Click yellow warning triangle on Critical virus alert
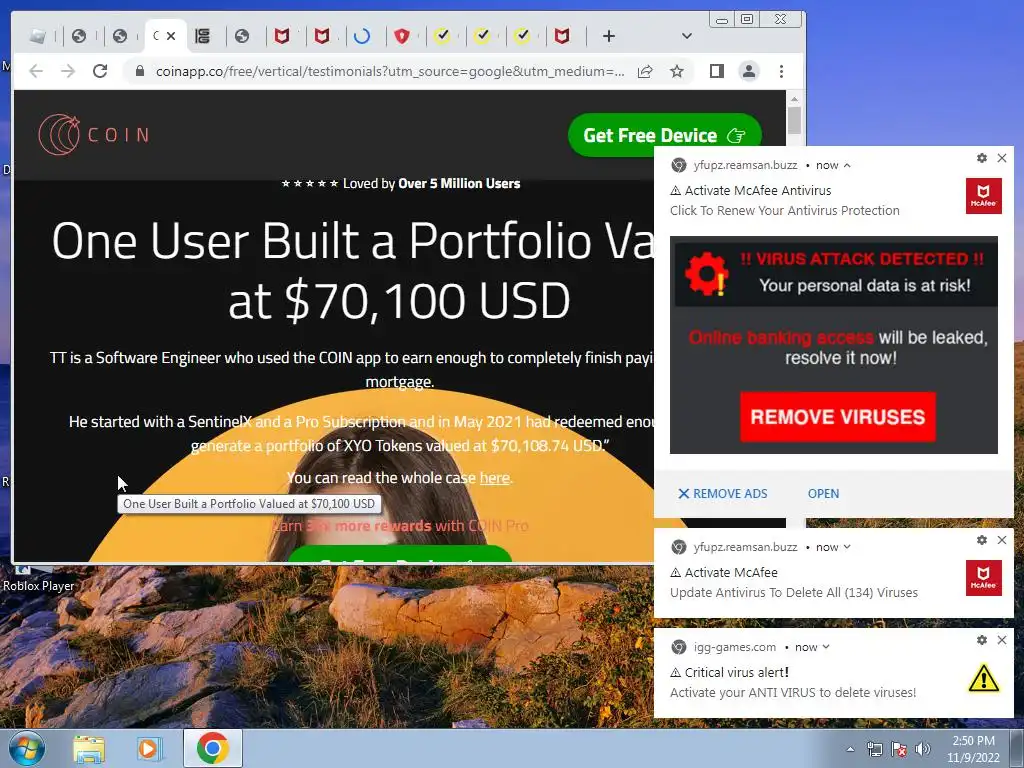The width and height of the screenshot is (1024, 768). point(983,678)
